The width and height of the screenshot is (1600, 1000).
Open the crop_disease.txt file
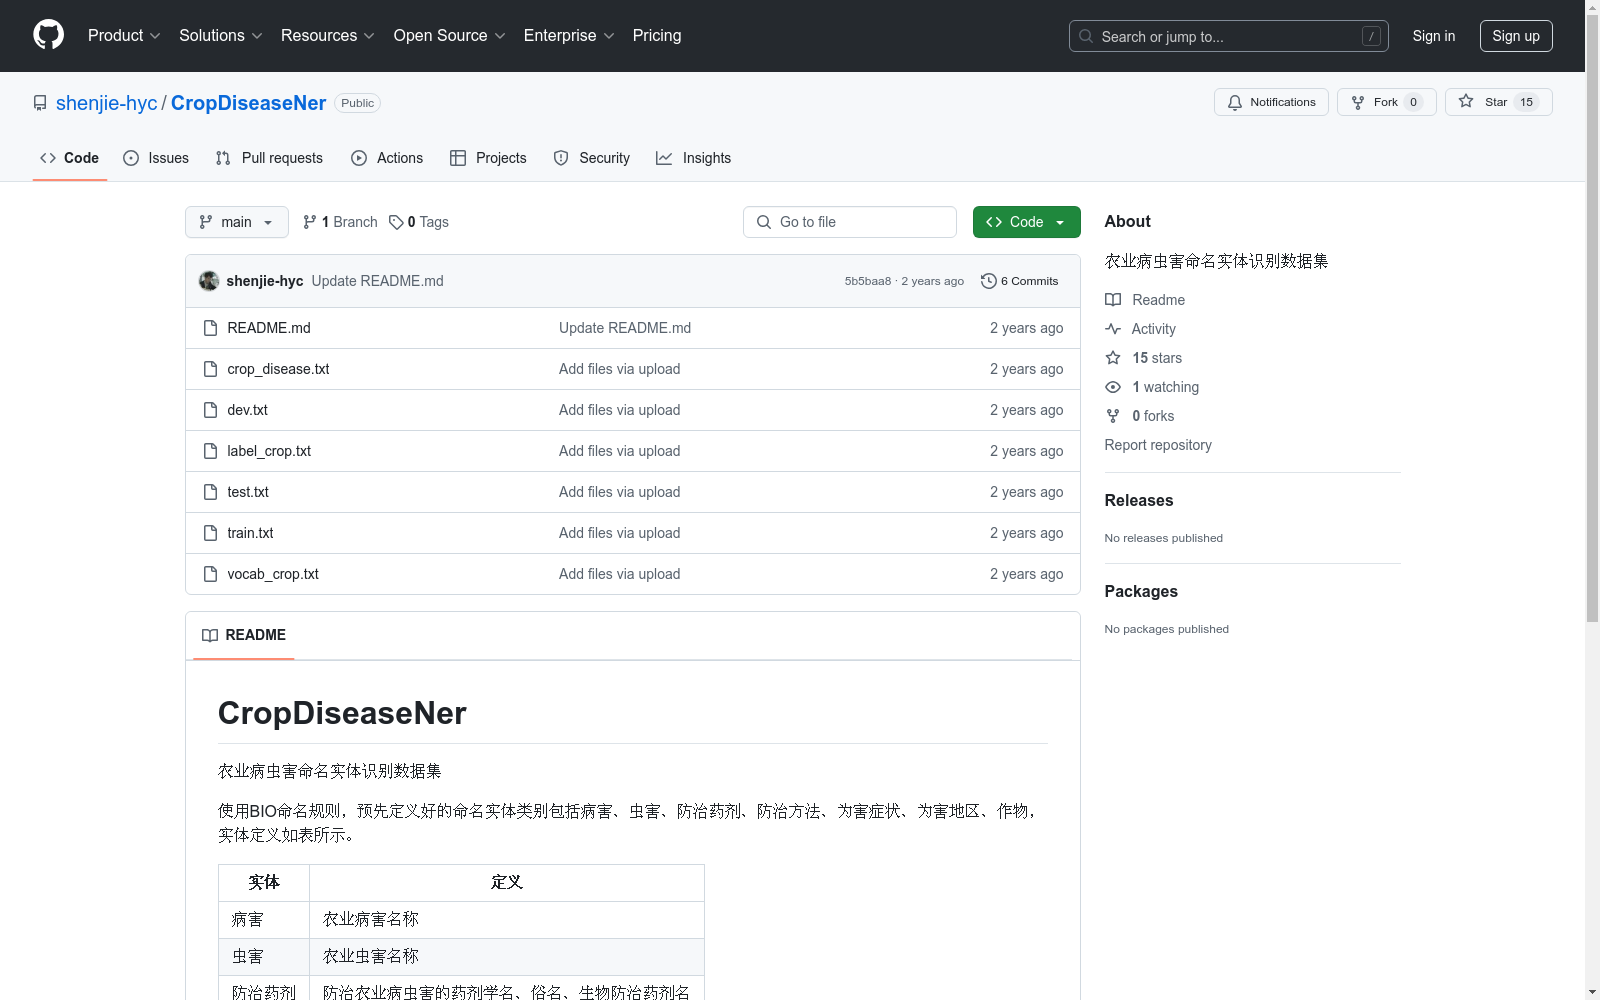tap(278, 369)
